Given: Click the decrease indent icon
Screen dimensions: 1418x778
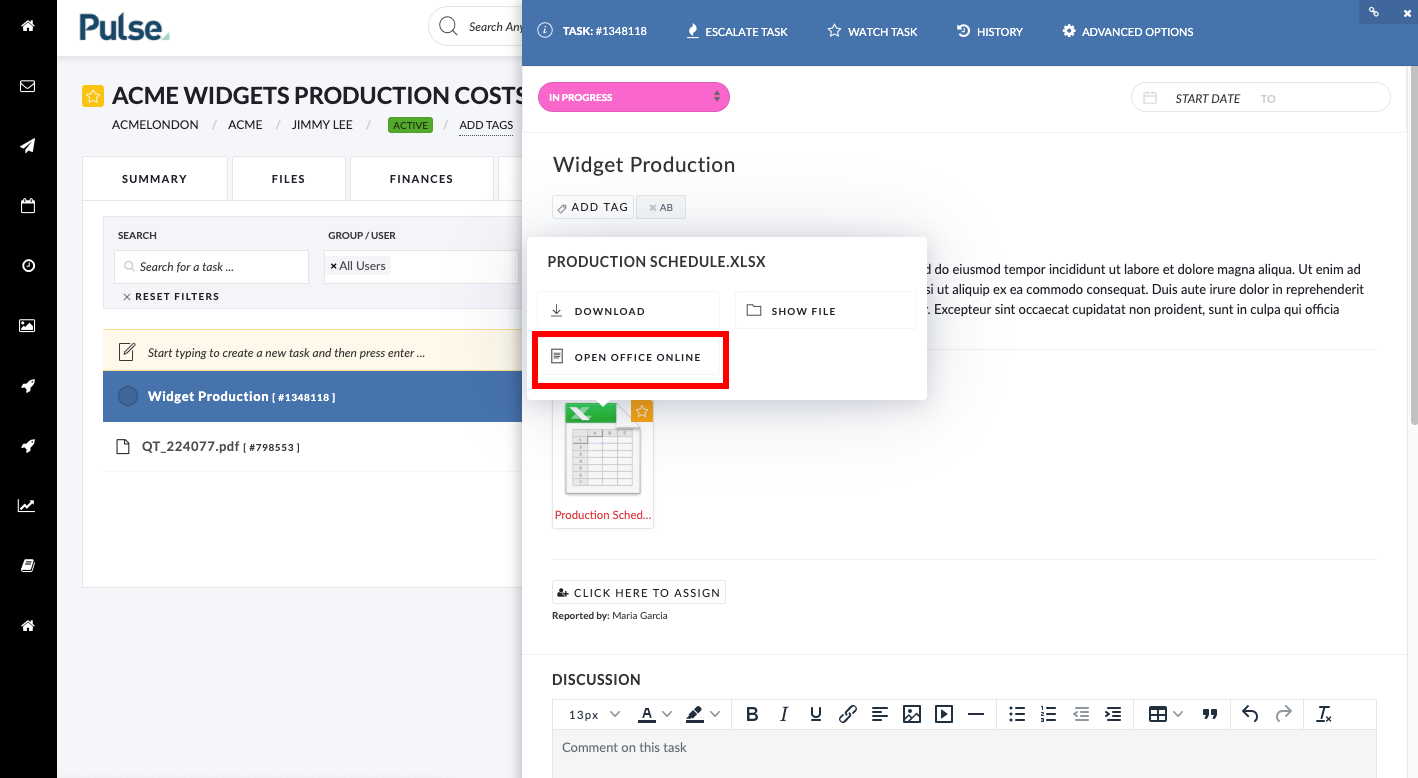Looking at the screenshot, I should click(1081, 714).
